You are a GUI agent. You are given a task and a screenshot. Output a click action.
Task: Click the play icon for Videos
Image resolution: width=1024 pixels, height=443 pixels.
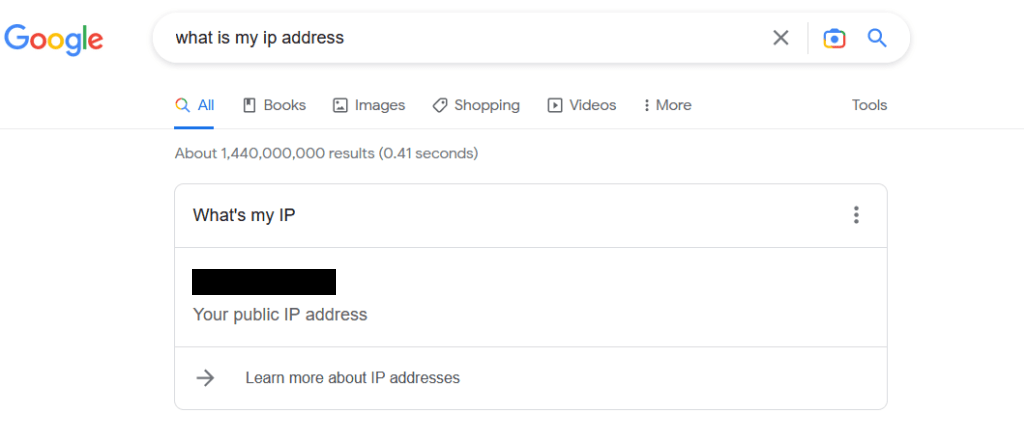(555, 105)
